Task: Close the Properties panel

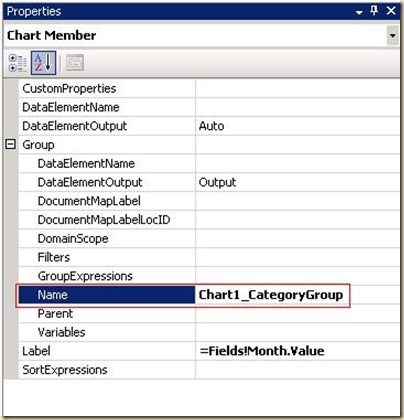Action: pyautogui.click(x=391, y=11)
